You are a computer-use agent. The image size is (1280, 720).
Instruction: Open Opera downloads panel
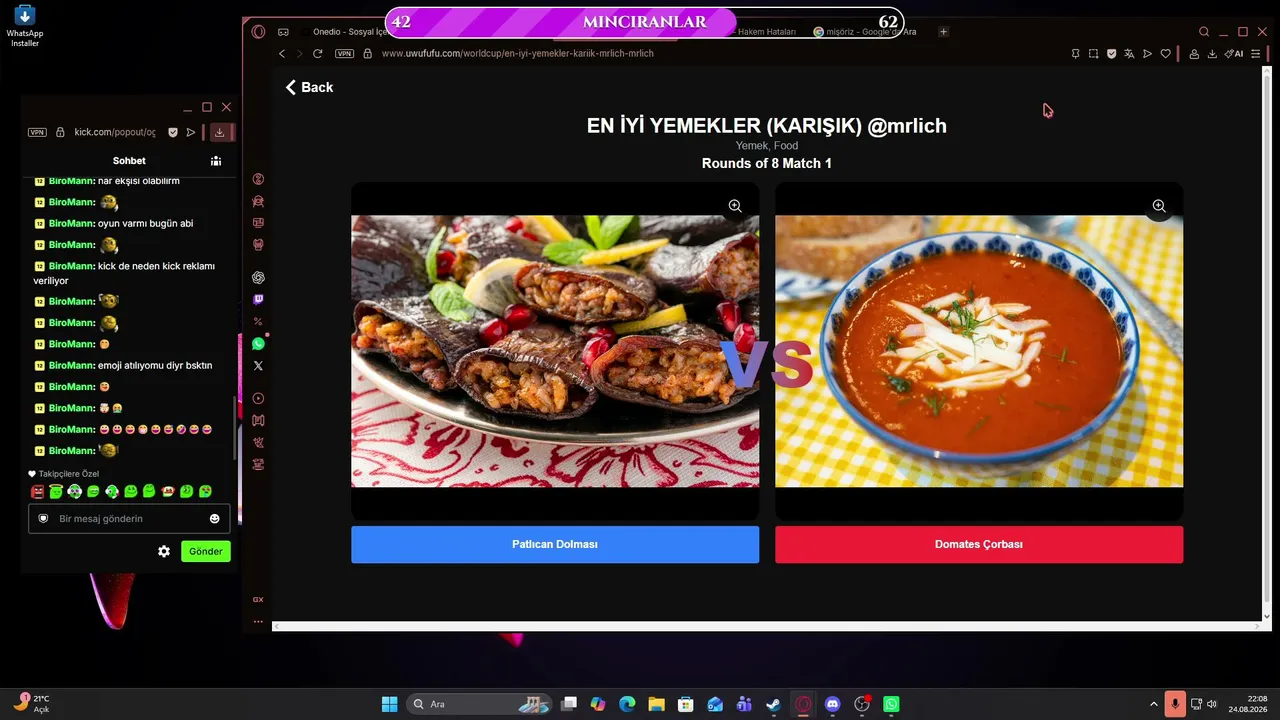[1212, 53]
